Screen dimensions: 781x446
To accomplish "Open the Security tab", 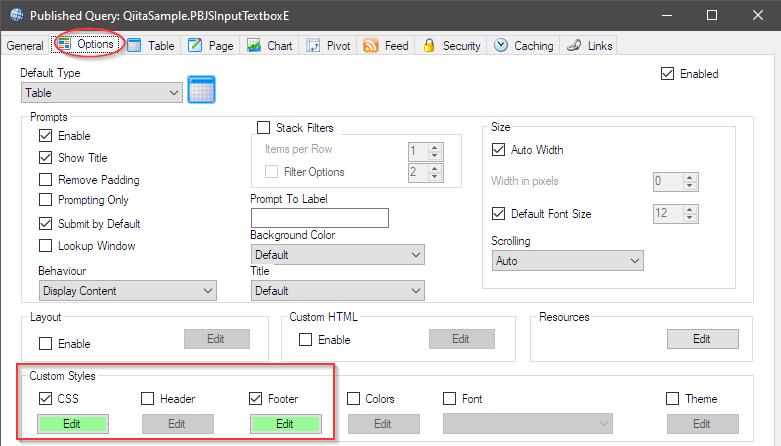I will pyautogui.click(x=452, y=46).
